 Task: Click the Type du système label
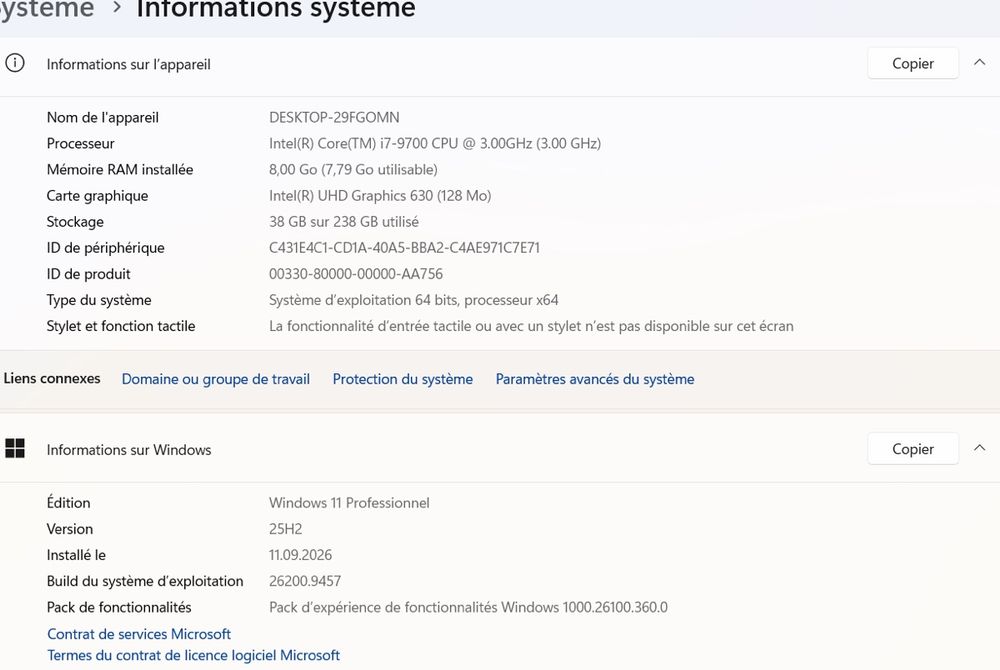[x=99, y=300]
